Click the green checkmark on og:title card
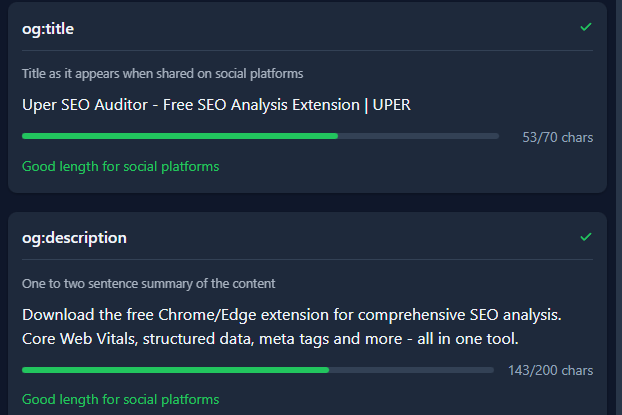 pos(586,27)
